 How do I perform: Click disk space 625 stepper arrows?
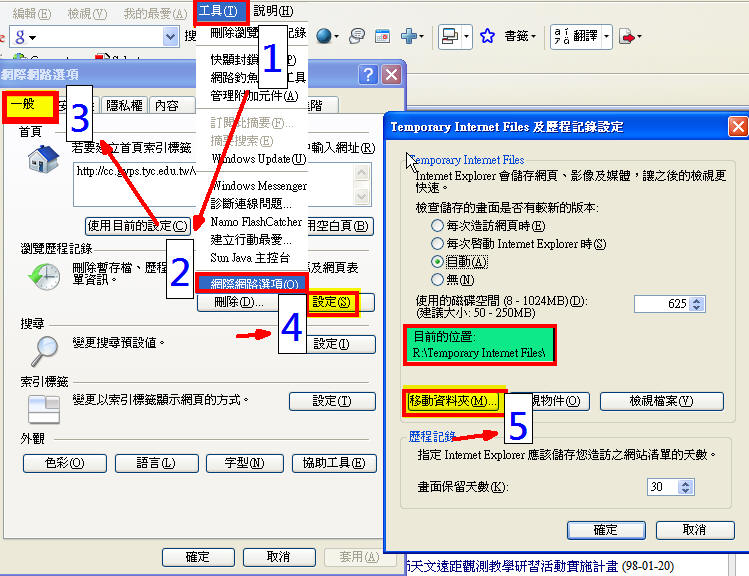coord(697,304)
